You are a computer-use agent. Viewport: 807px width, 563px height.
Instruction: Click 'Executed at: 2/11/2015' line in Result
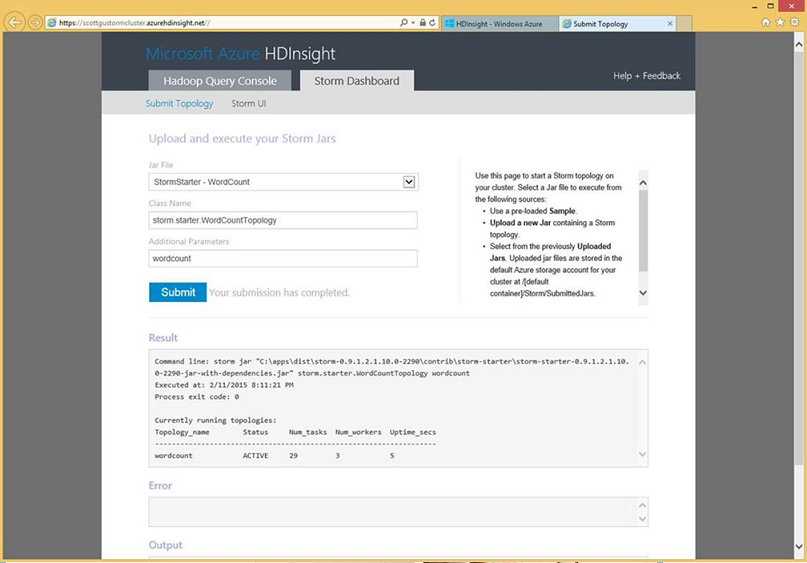coord(224,385)
